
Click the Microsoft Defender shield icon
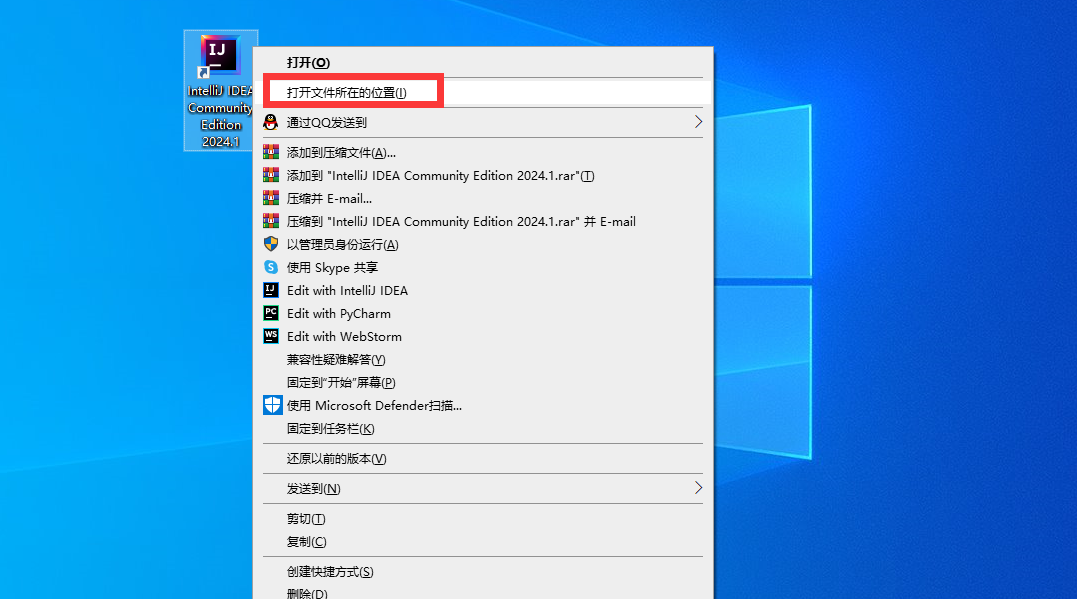point(272,405)
